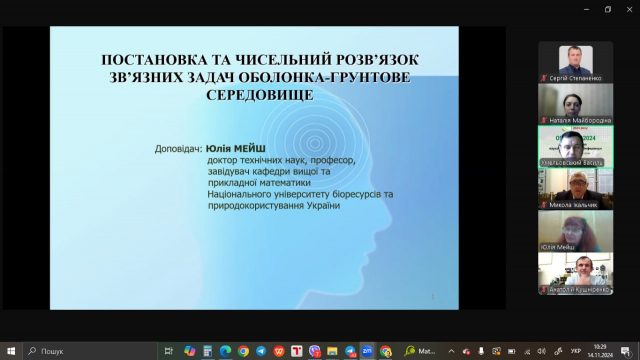
Task: Open the Mat... taskbar application
Action: 419,351
